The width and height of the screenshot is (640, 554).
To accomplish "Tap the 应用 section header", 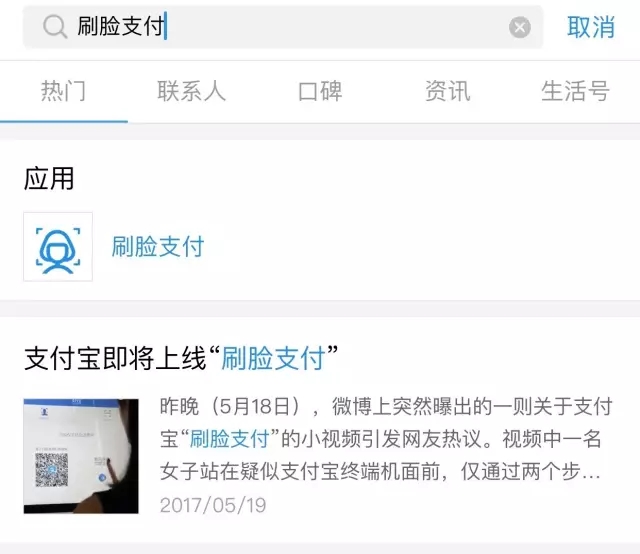I will (x=49, y=178).
